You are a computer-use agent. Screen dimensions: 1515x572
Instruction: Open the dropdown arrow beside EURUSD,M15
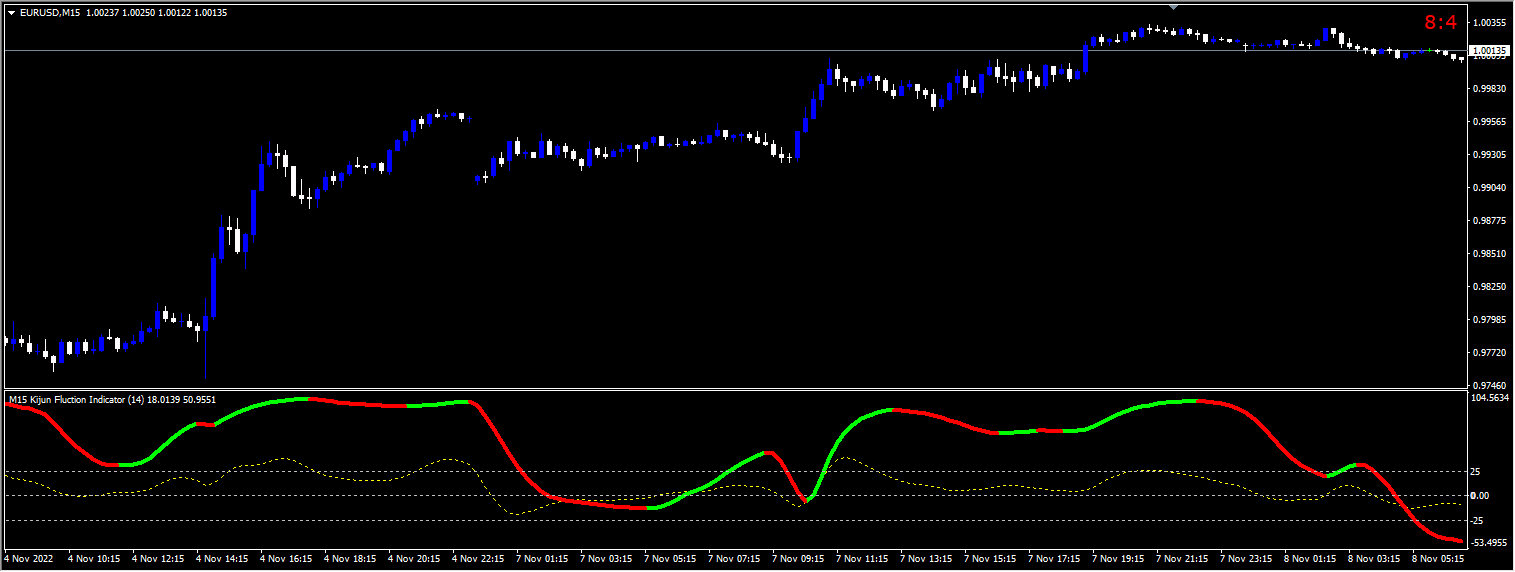tap(11, 12)
